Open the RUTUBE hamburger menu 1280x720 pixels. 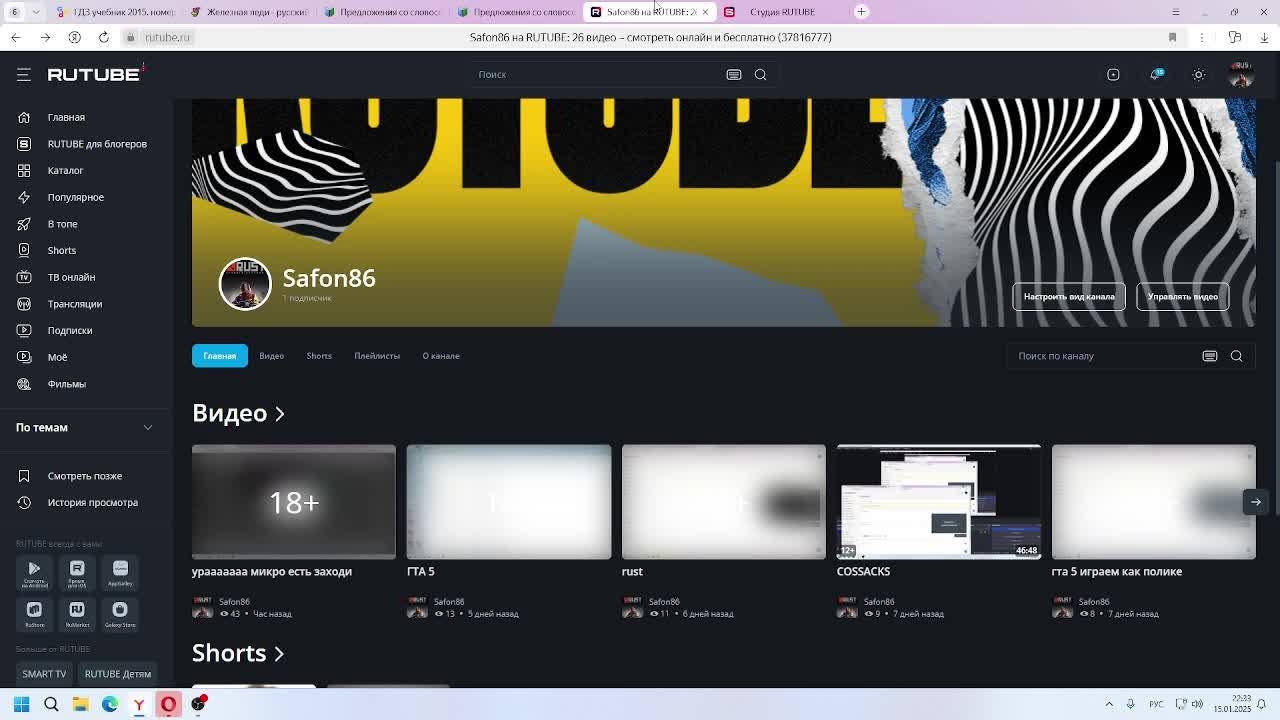pos(24,74)
